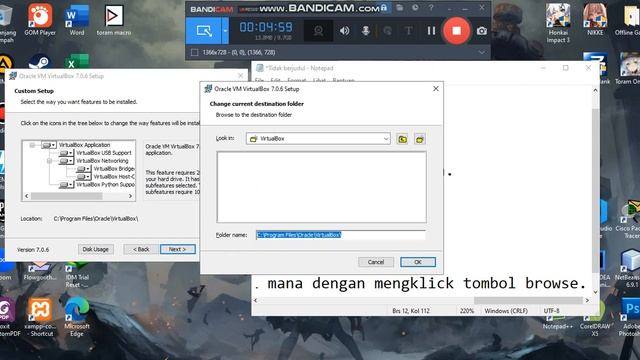Open Bandicam help question mark
The image size is (640, 360).
[x=431, y=8]
